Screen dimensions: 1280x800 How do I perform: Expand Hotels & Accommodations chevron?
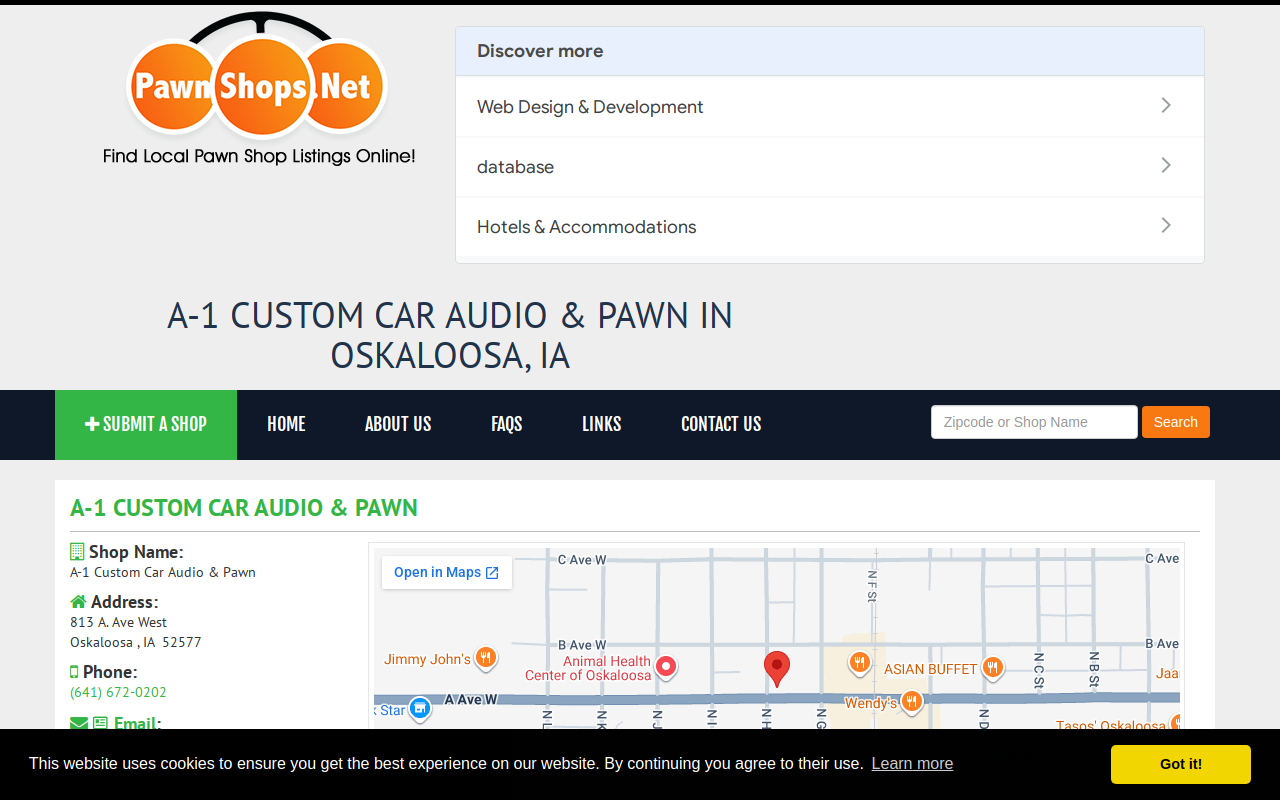click(1166, 225)
